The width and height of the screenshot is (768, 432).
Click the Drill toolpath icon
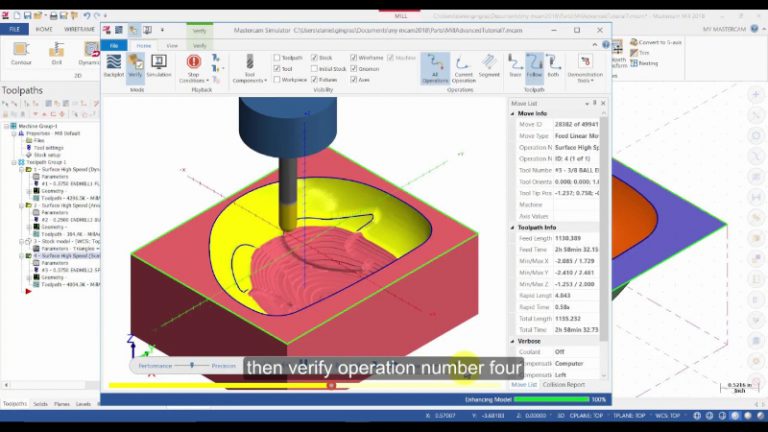click(57, 53)
